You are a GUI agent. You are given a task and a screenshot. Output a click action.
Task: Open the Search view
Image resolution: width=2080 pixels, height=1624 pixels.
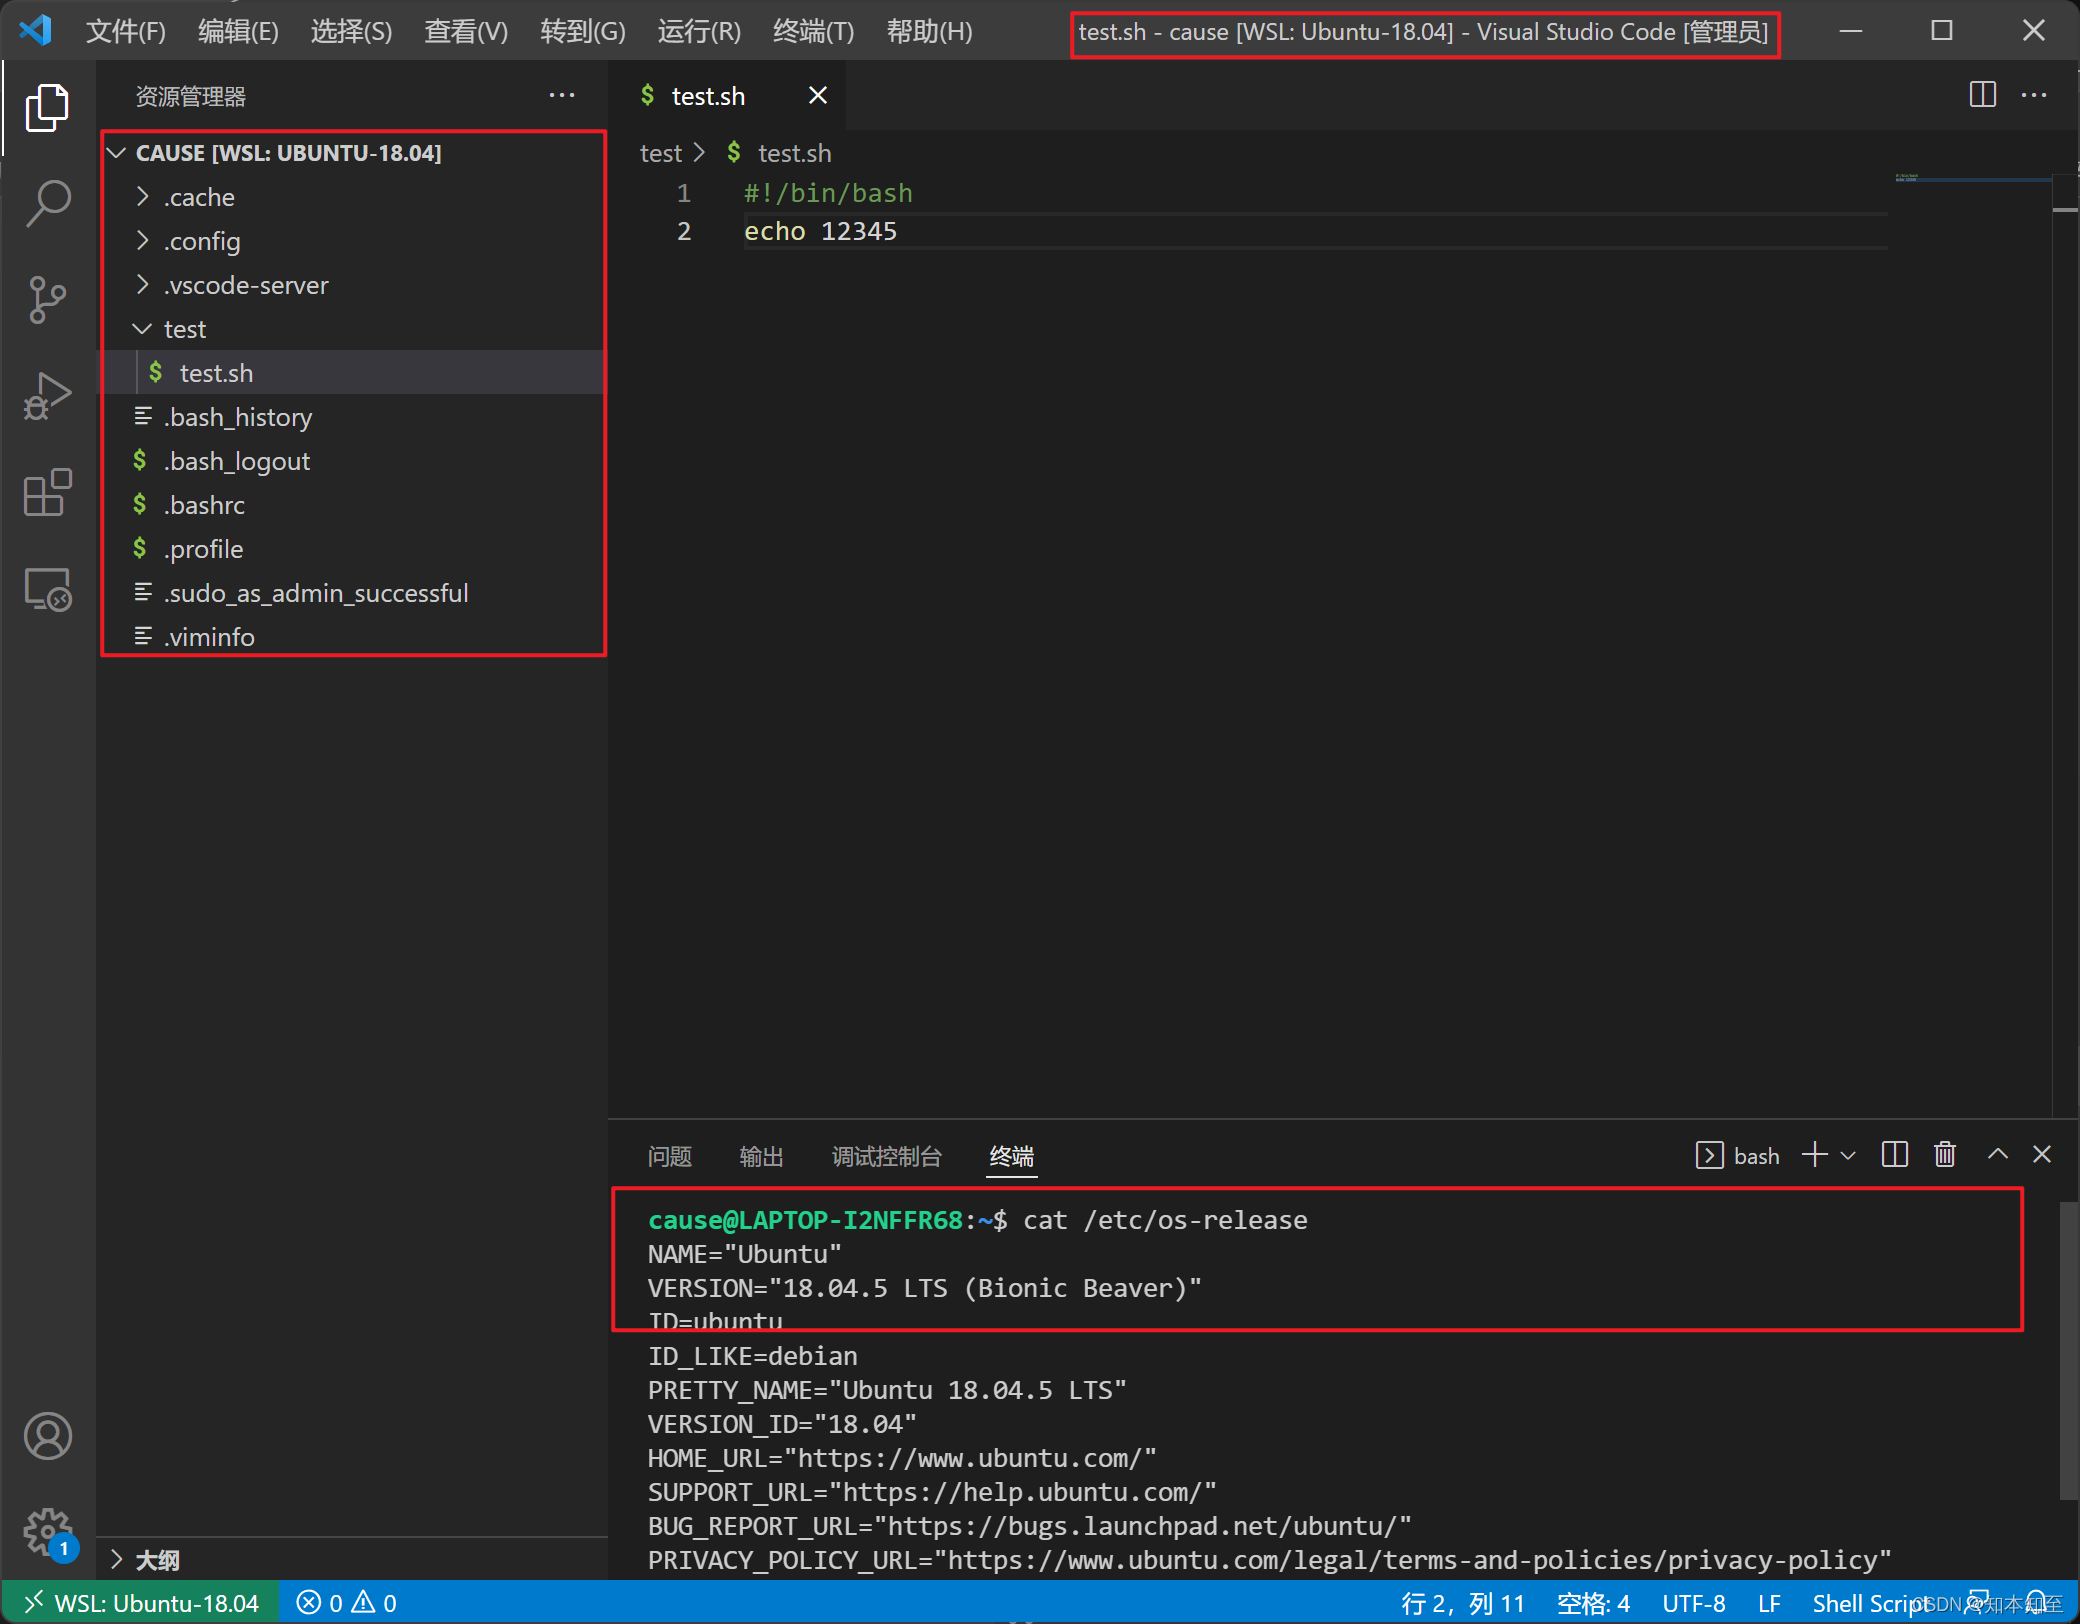pyautogui.click(x=47, y=203)
